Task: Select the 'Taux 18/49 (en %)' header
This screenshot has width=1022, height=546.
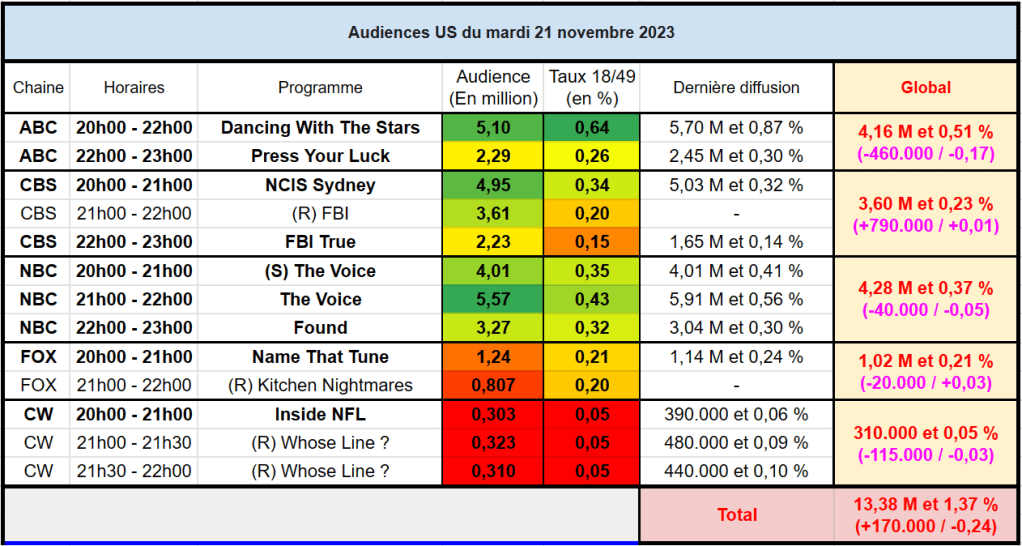Action: click(592, 88)
